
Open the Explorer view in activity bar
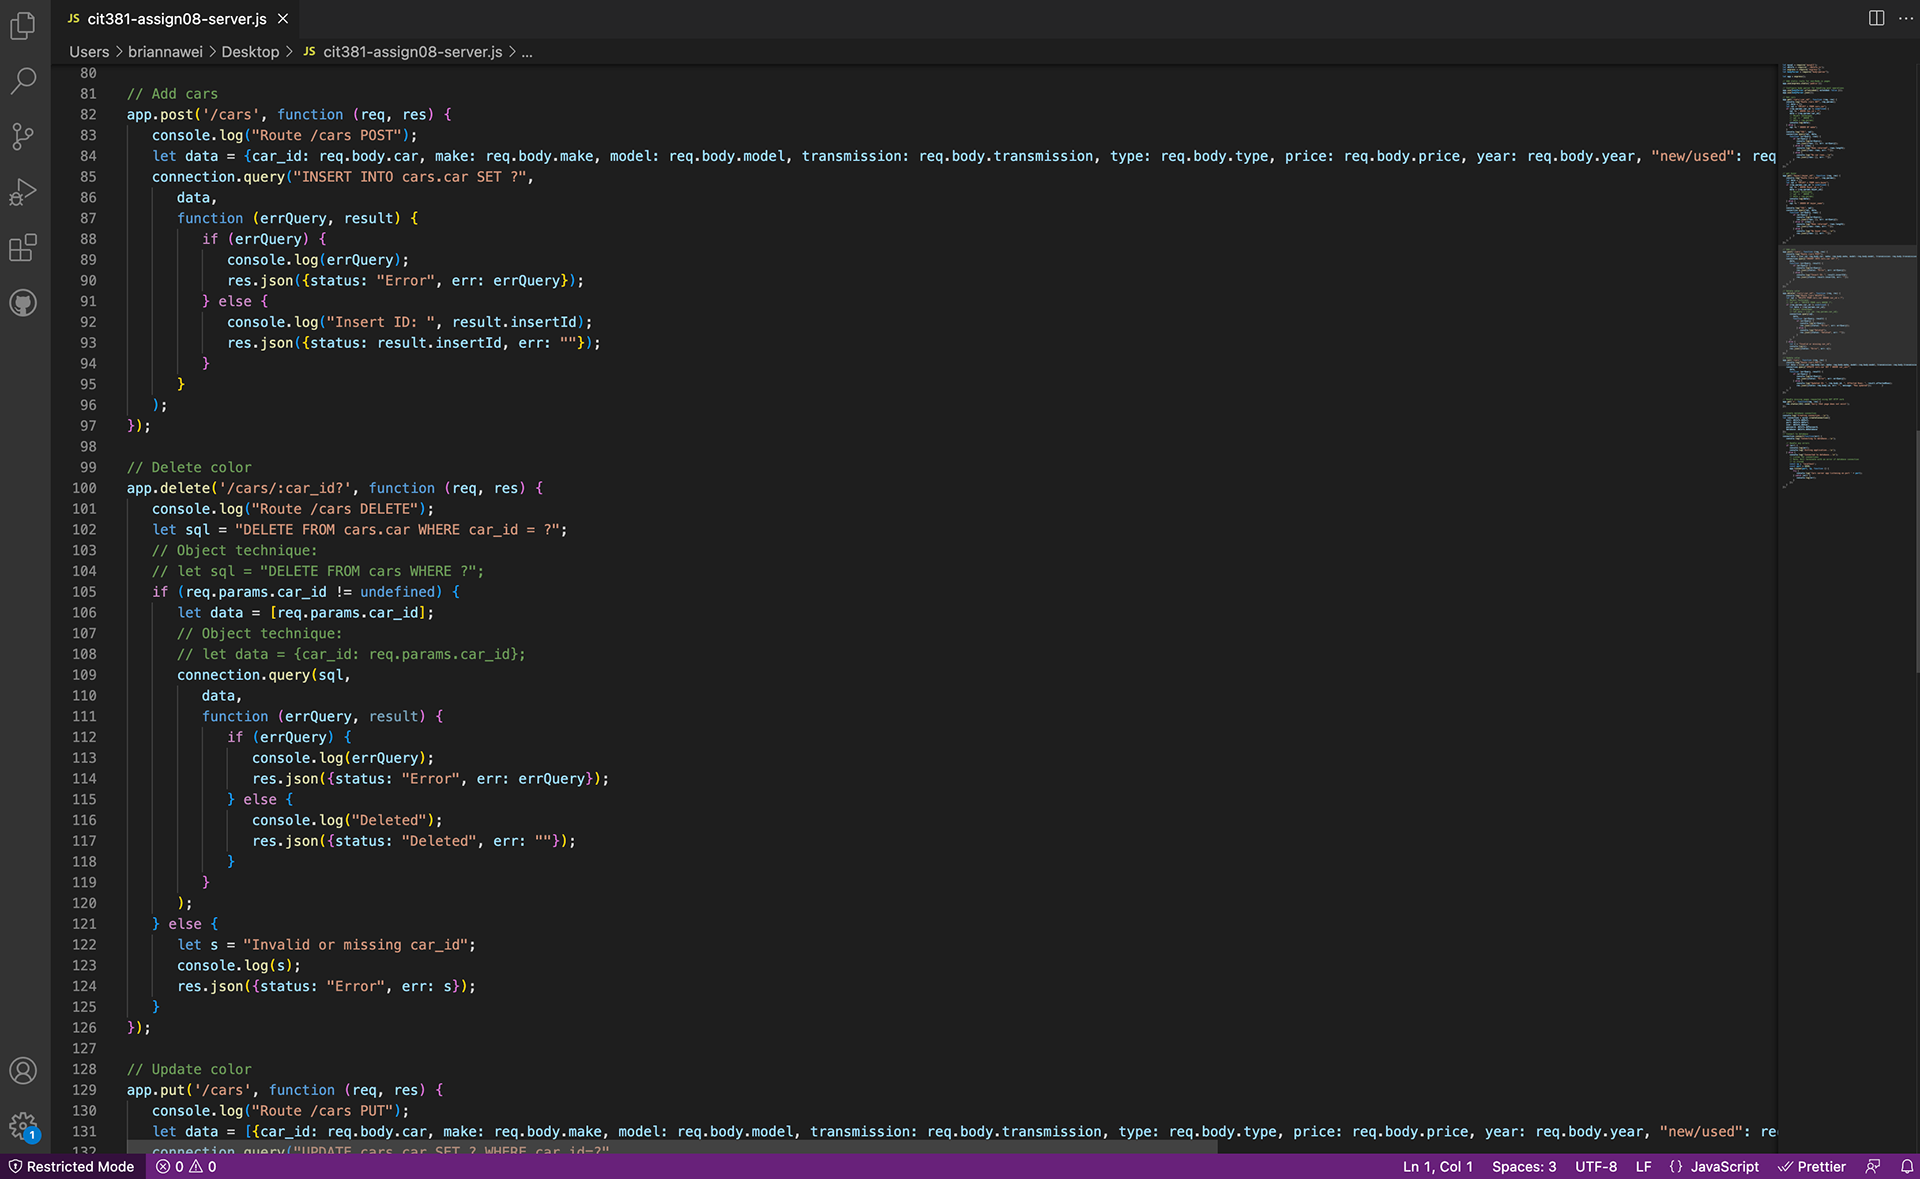click(x=23, y=25)
